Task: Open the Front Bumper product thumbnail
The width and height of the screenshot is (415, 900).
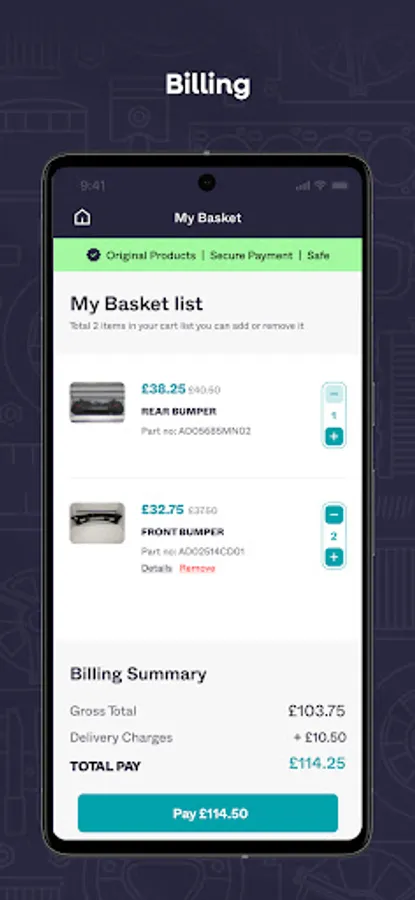Action: [97, 523]
